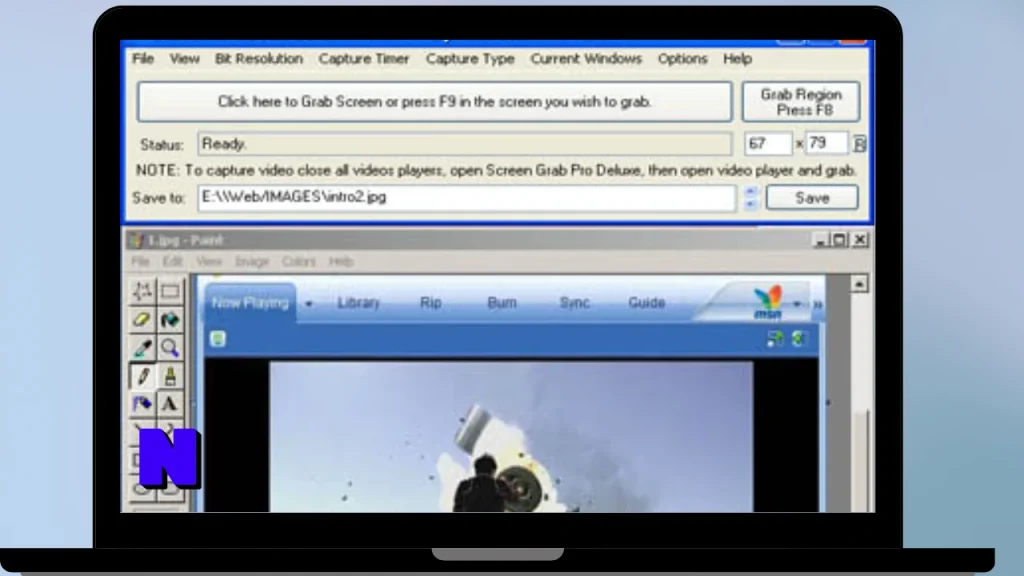Click the Save button
This screenshot has height=576, width=1024.
812,198
